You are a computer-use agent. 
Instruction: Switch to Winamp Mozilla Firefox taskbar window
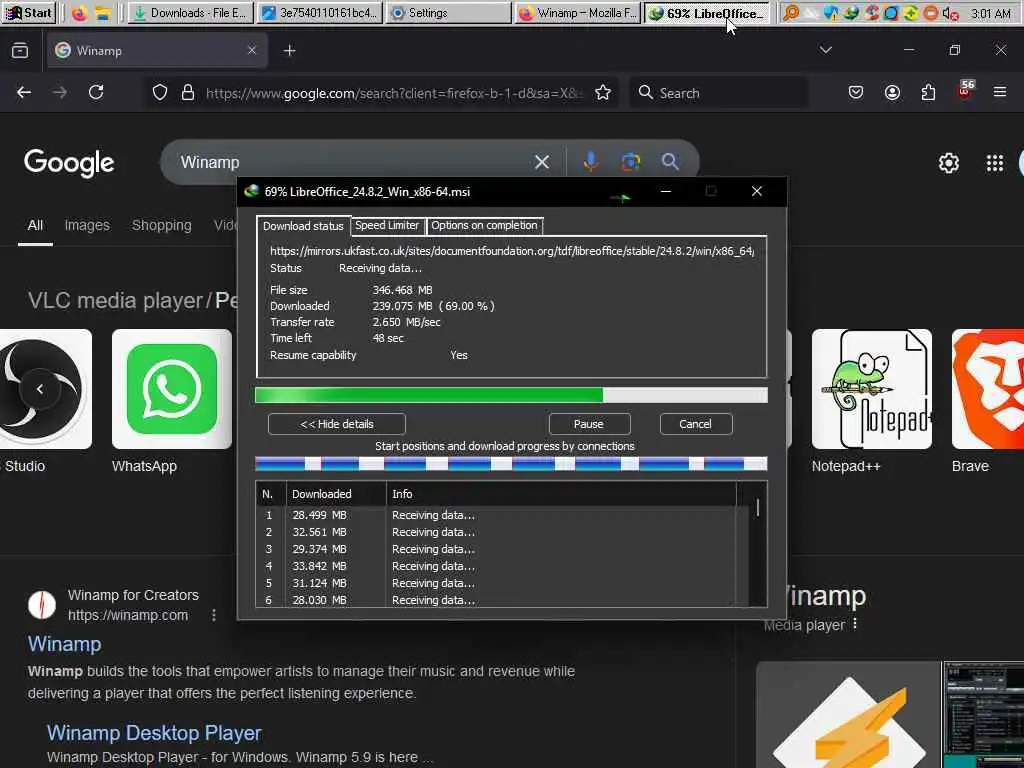[577, 12]
